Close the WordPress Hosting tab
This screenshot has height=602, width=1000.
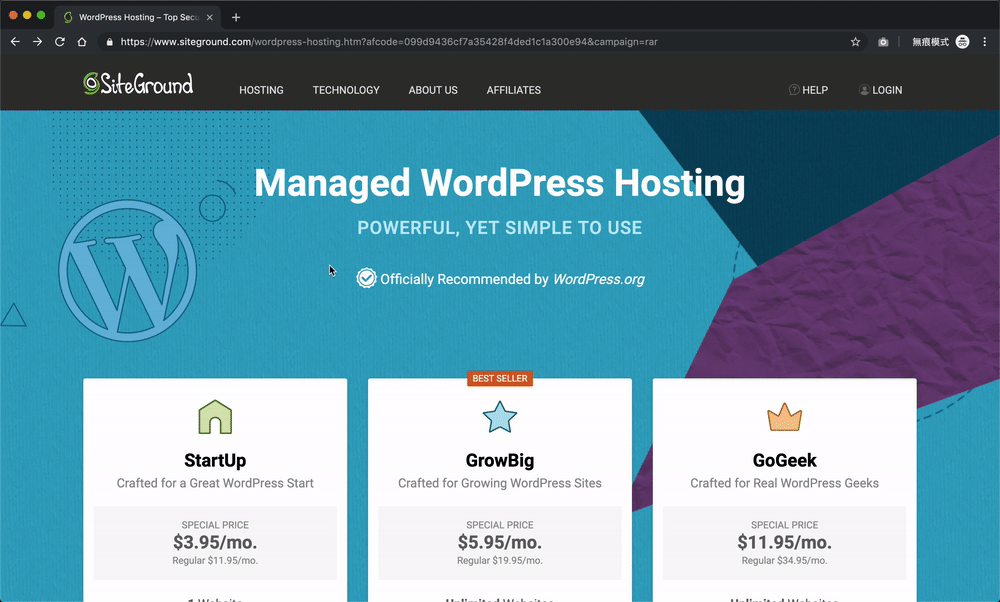click(x=210, y=17)
